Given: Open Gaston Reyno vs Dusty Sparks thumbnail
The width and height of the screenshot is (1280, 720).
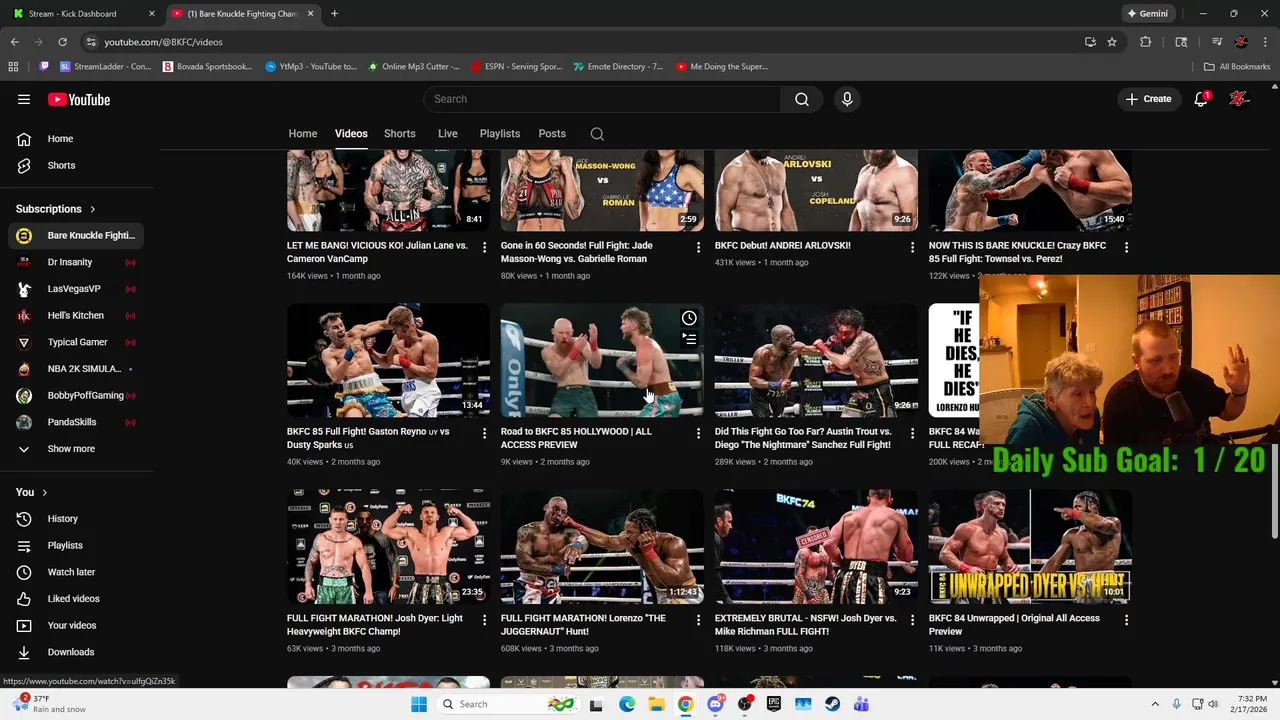Looking at the screenshot, I should click(388, 360).
